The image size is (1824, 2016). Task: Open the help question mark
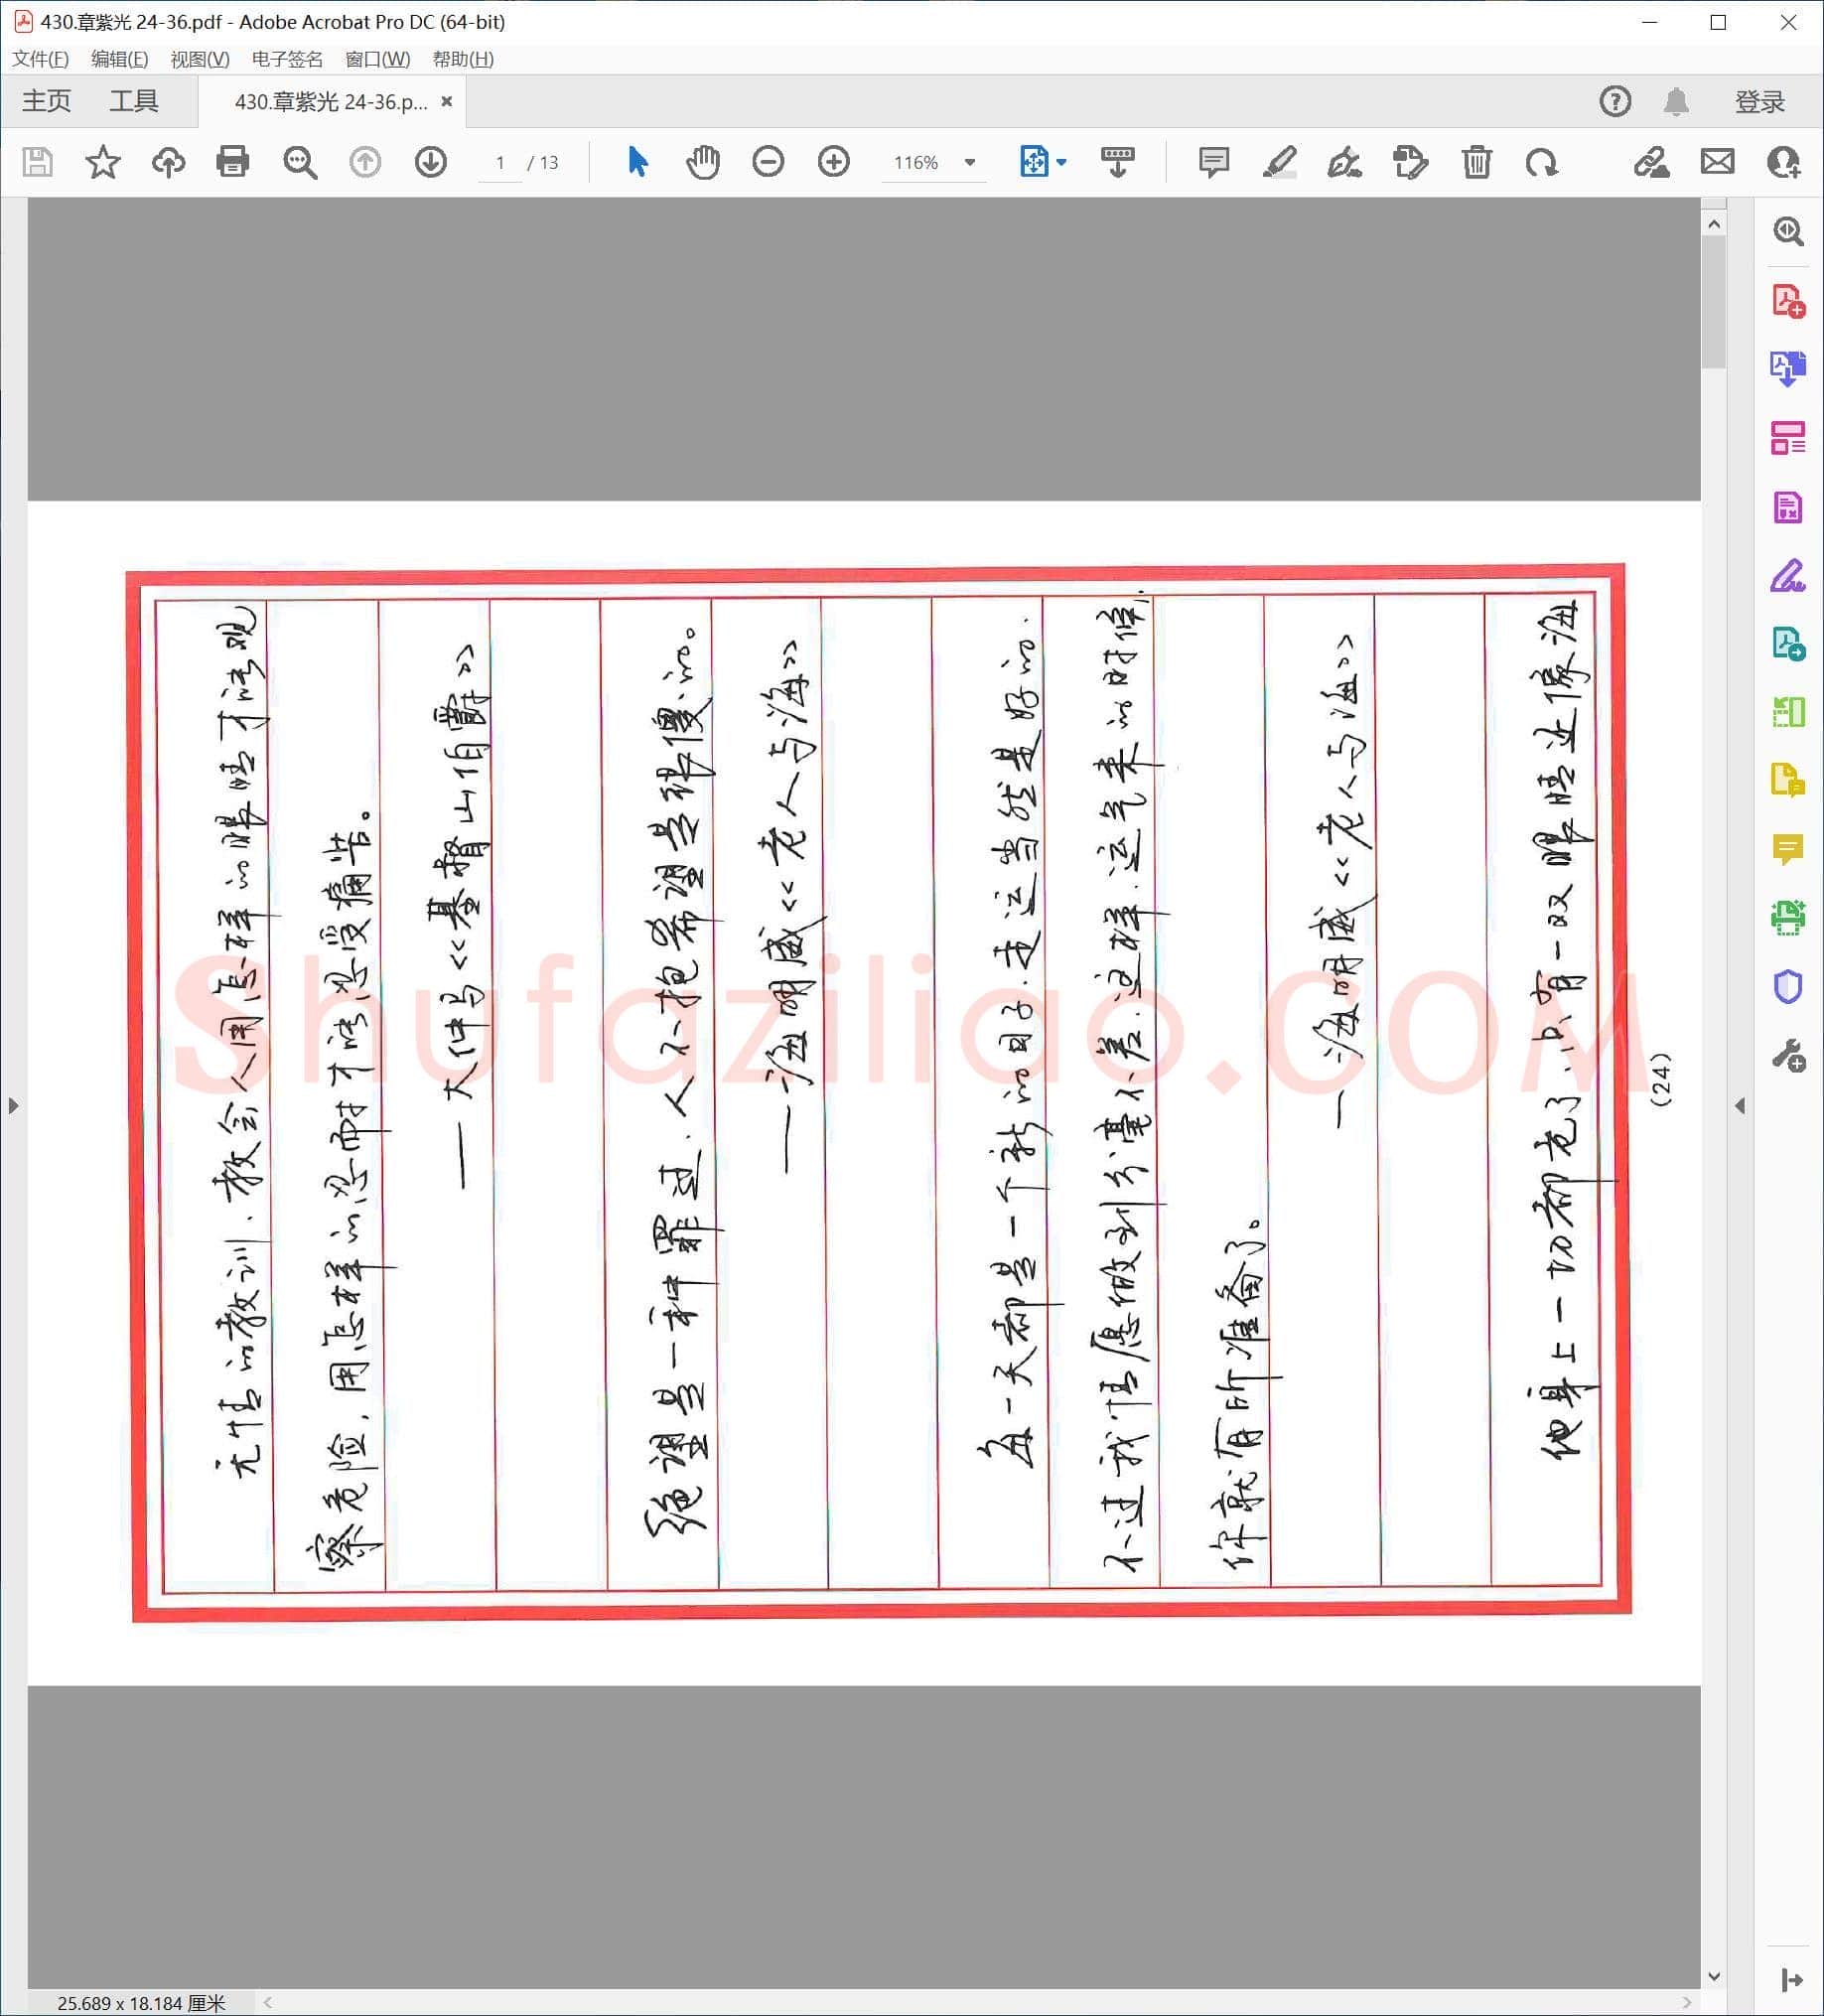tap(1615, 101)
